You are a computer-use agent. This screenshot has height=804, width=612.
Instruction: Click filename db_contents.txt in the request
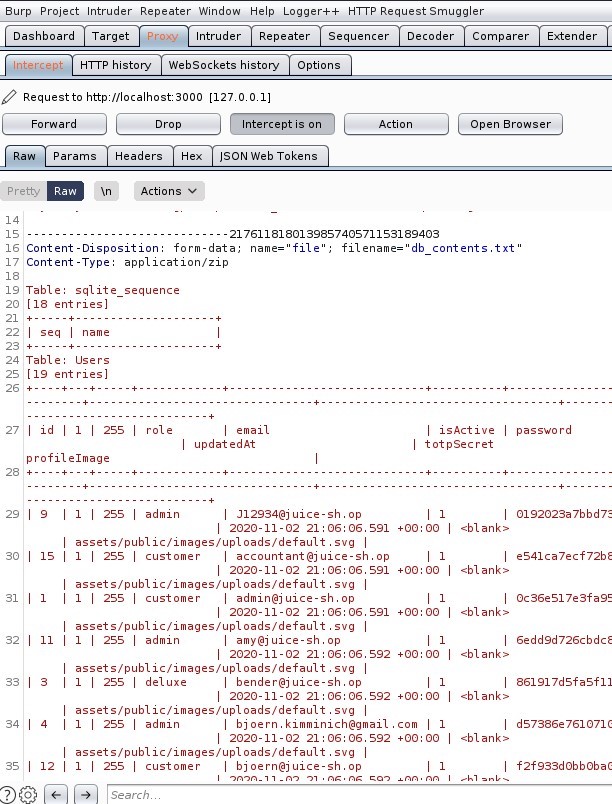(x=463, y=248)
